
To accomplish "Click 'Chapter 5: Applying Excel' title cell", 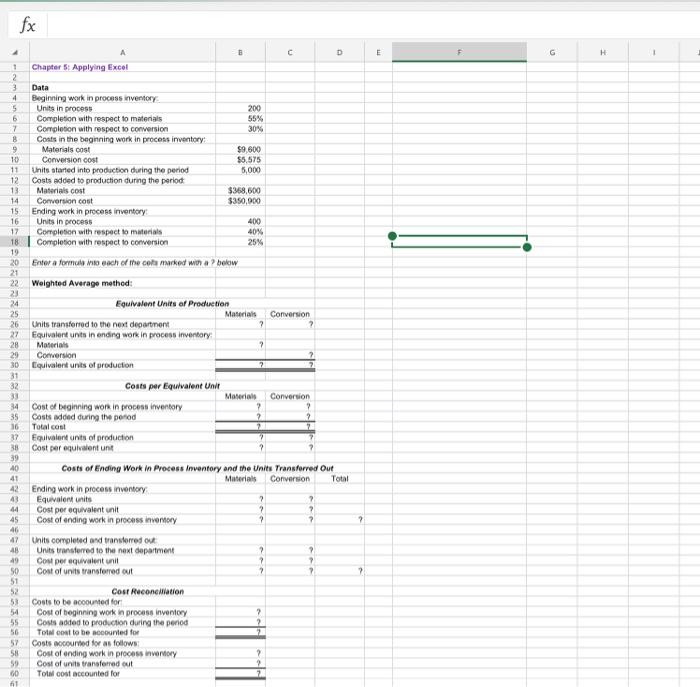I will coord(79,67).
